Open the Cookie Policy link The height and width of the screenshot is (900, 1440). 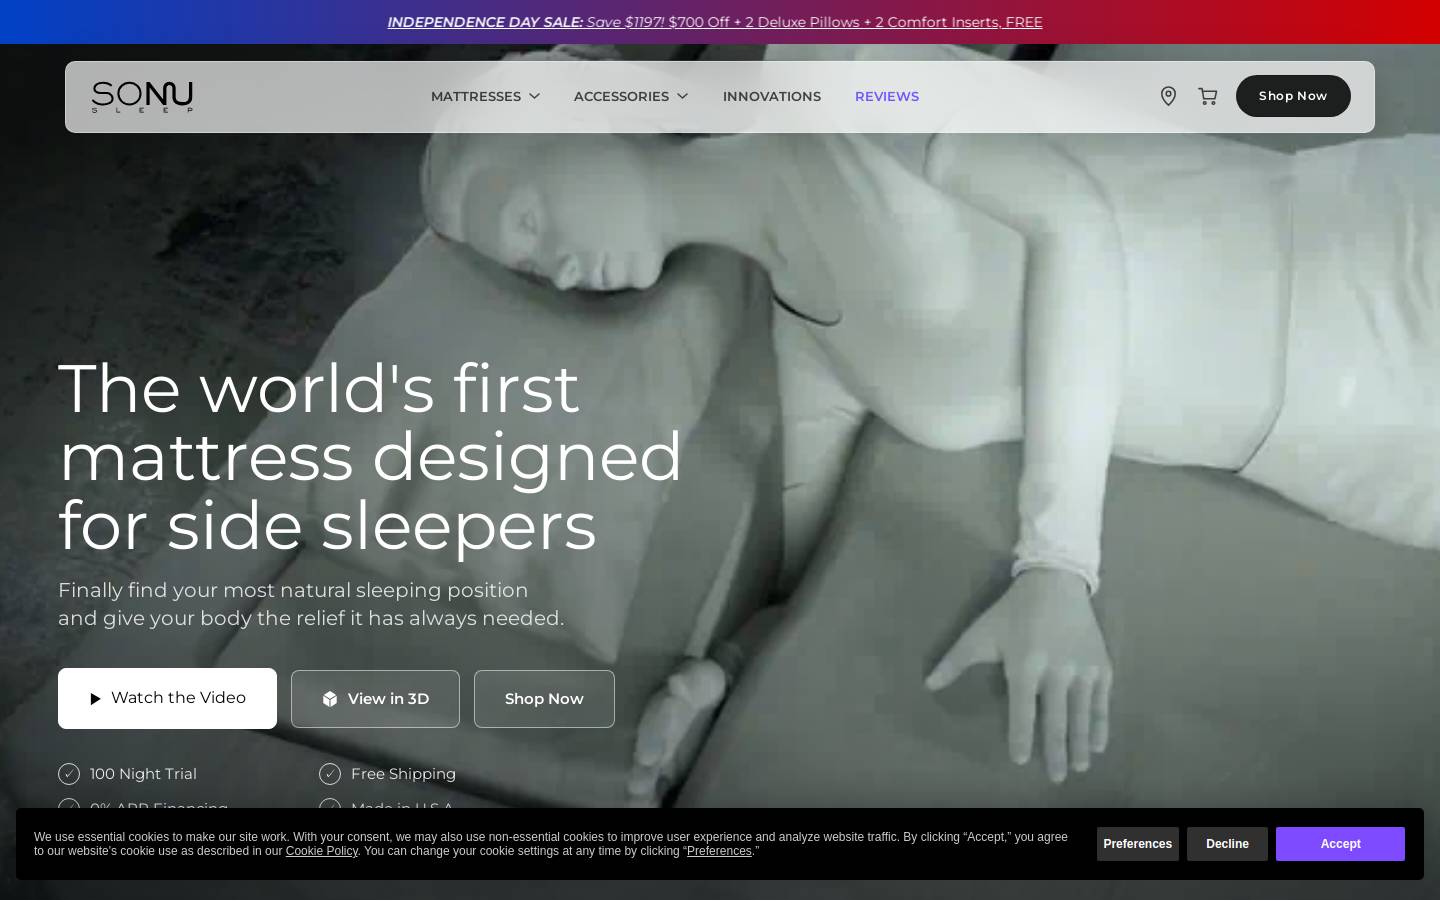click(x=321, y=851)
